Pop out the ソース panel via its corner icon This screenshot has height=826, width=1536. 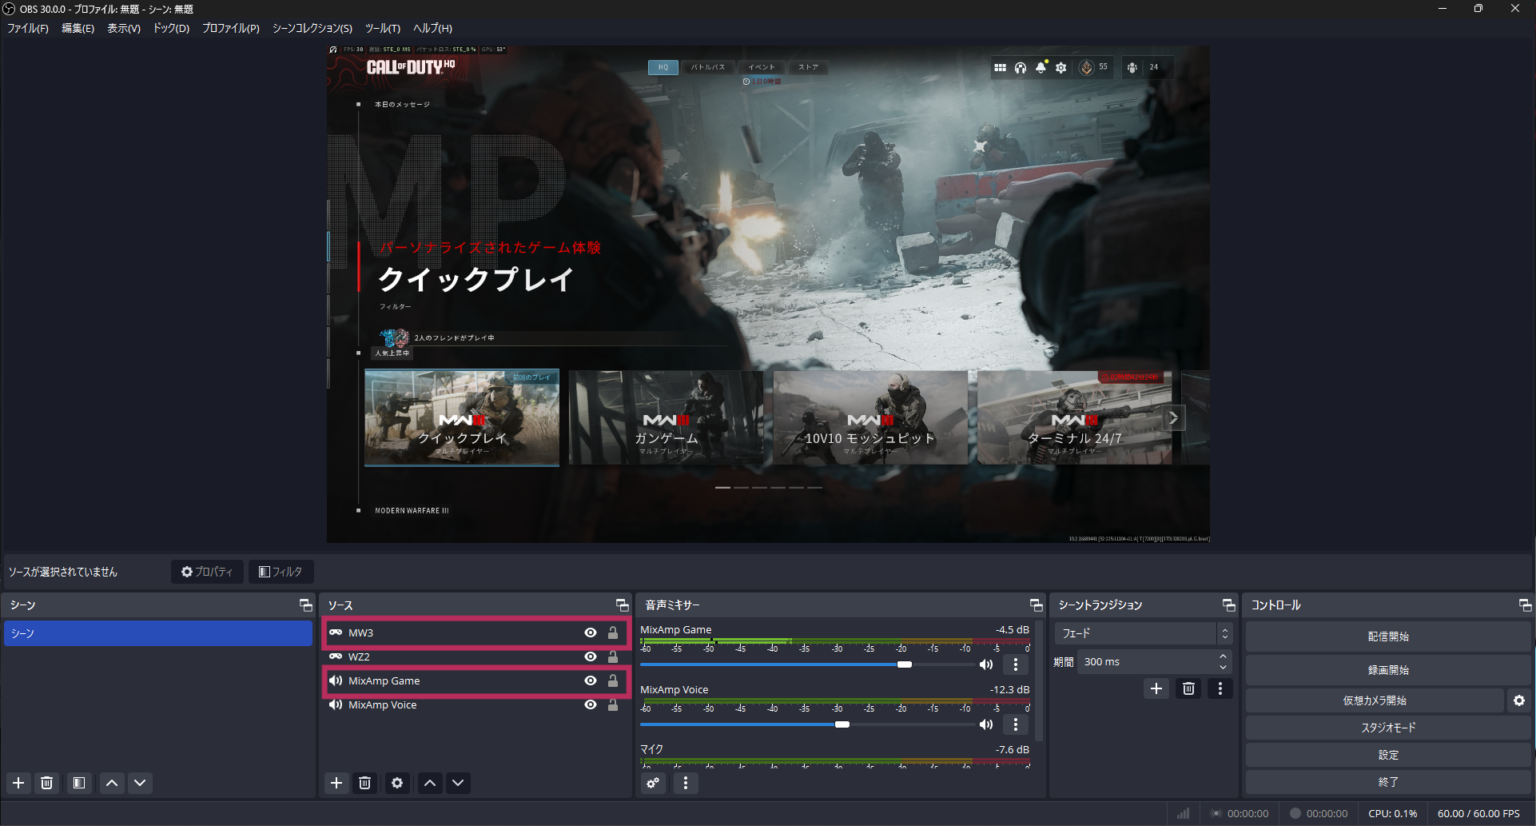pos(622,604)
